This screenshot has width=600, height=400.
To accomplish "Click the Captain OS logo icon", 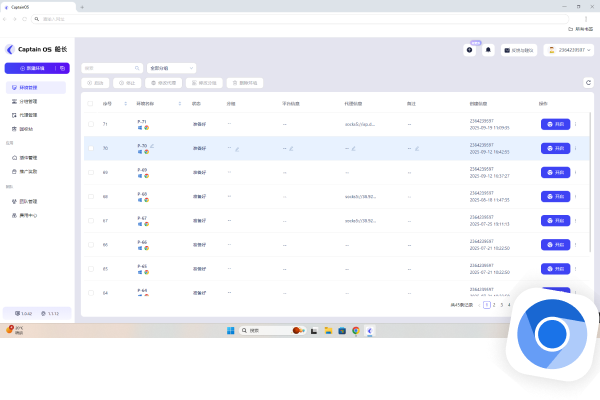I will 10,49.
